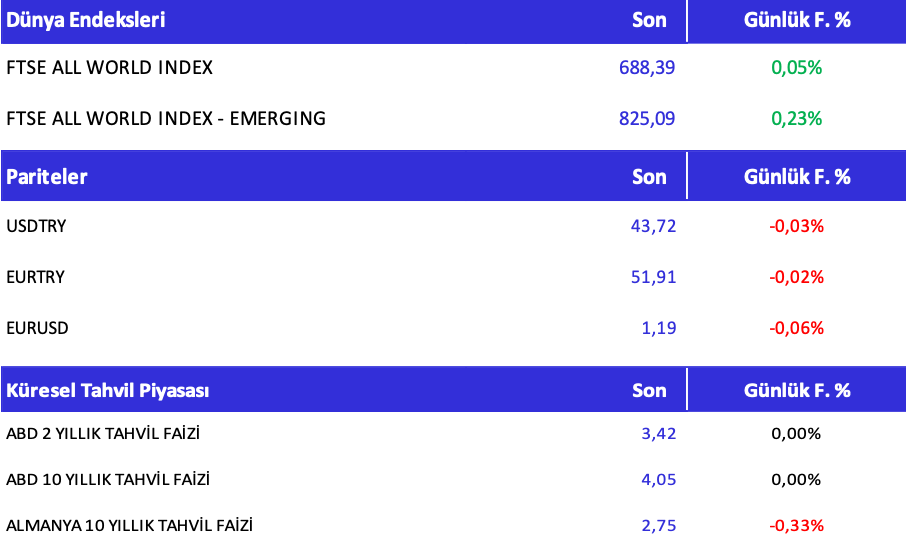Click the EURTRY value 51,91

point(654,277)
